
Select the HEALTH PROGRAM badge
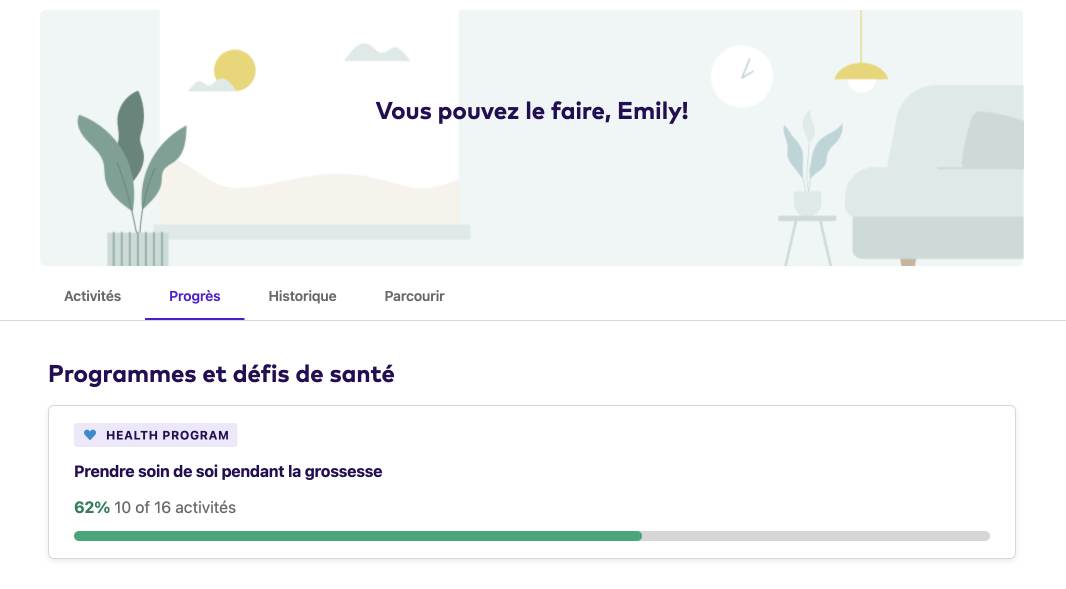point(155,434)
